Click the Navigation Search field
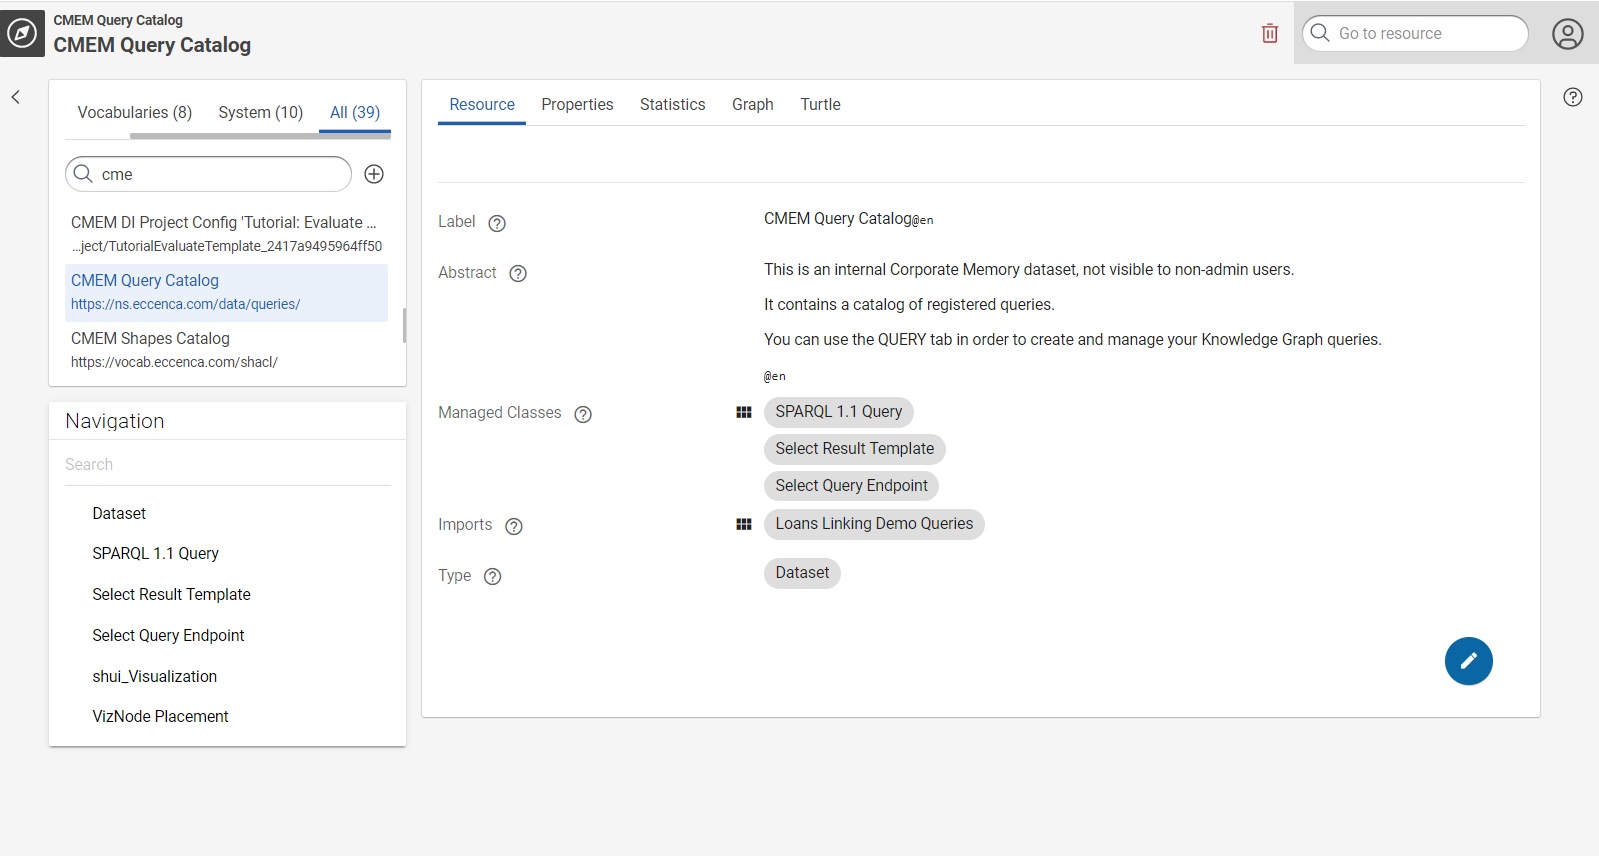Image resolution: width=1599 pixels, height=856 pixels. pos(227,465)
